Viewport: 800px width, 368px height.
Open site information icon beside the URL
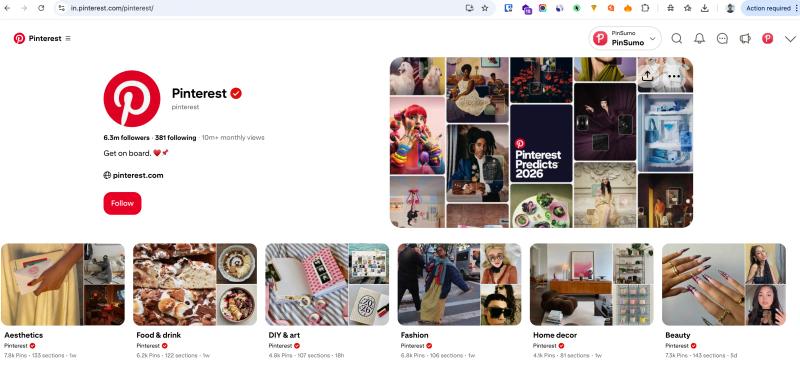[x=62, y=8]
